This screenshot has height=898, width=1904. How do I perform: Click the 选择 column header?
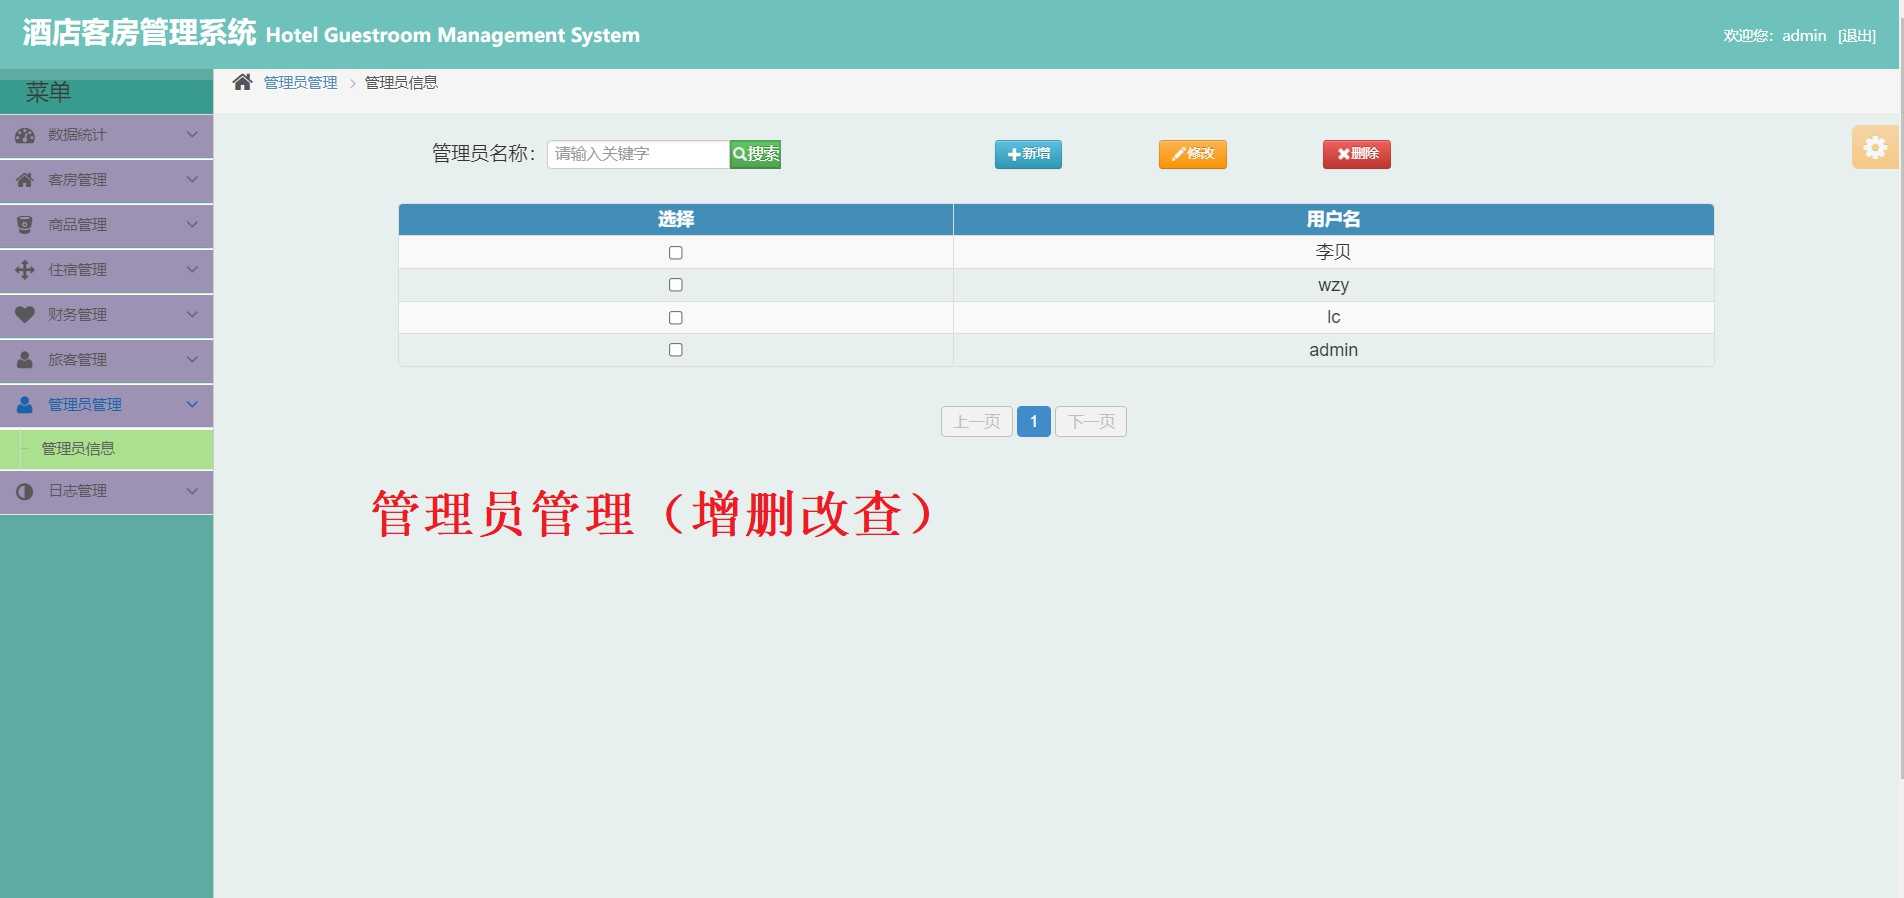pos(676,219)
